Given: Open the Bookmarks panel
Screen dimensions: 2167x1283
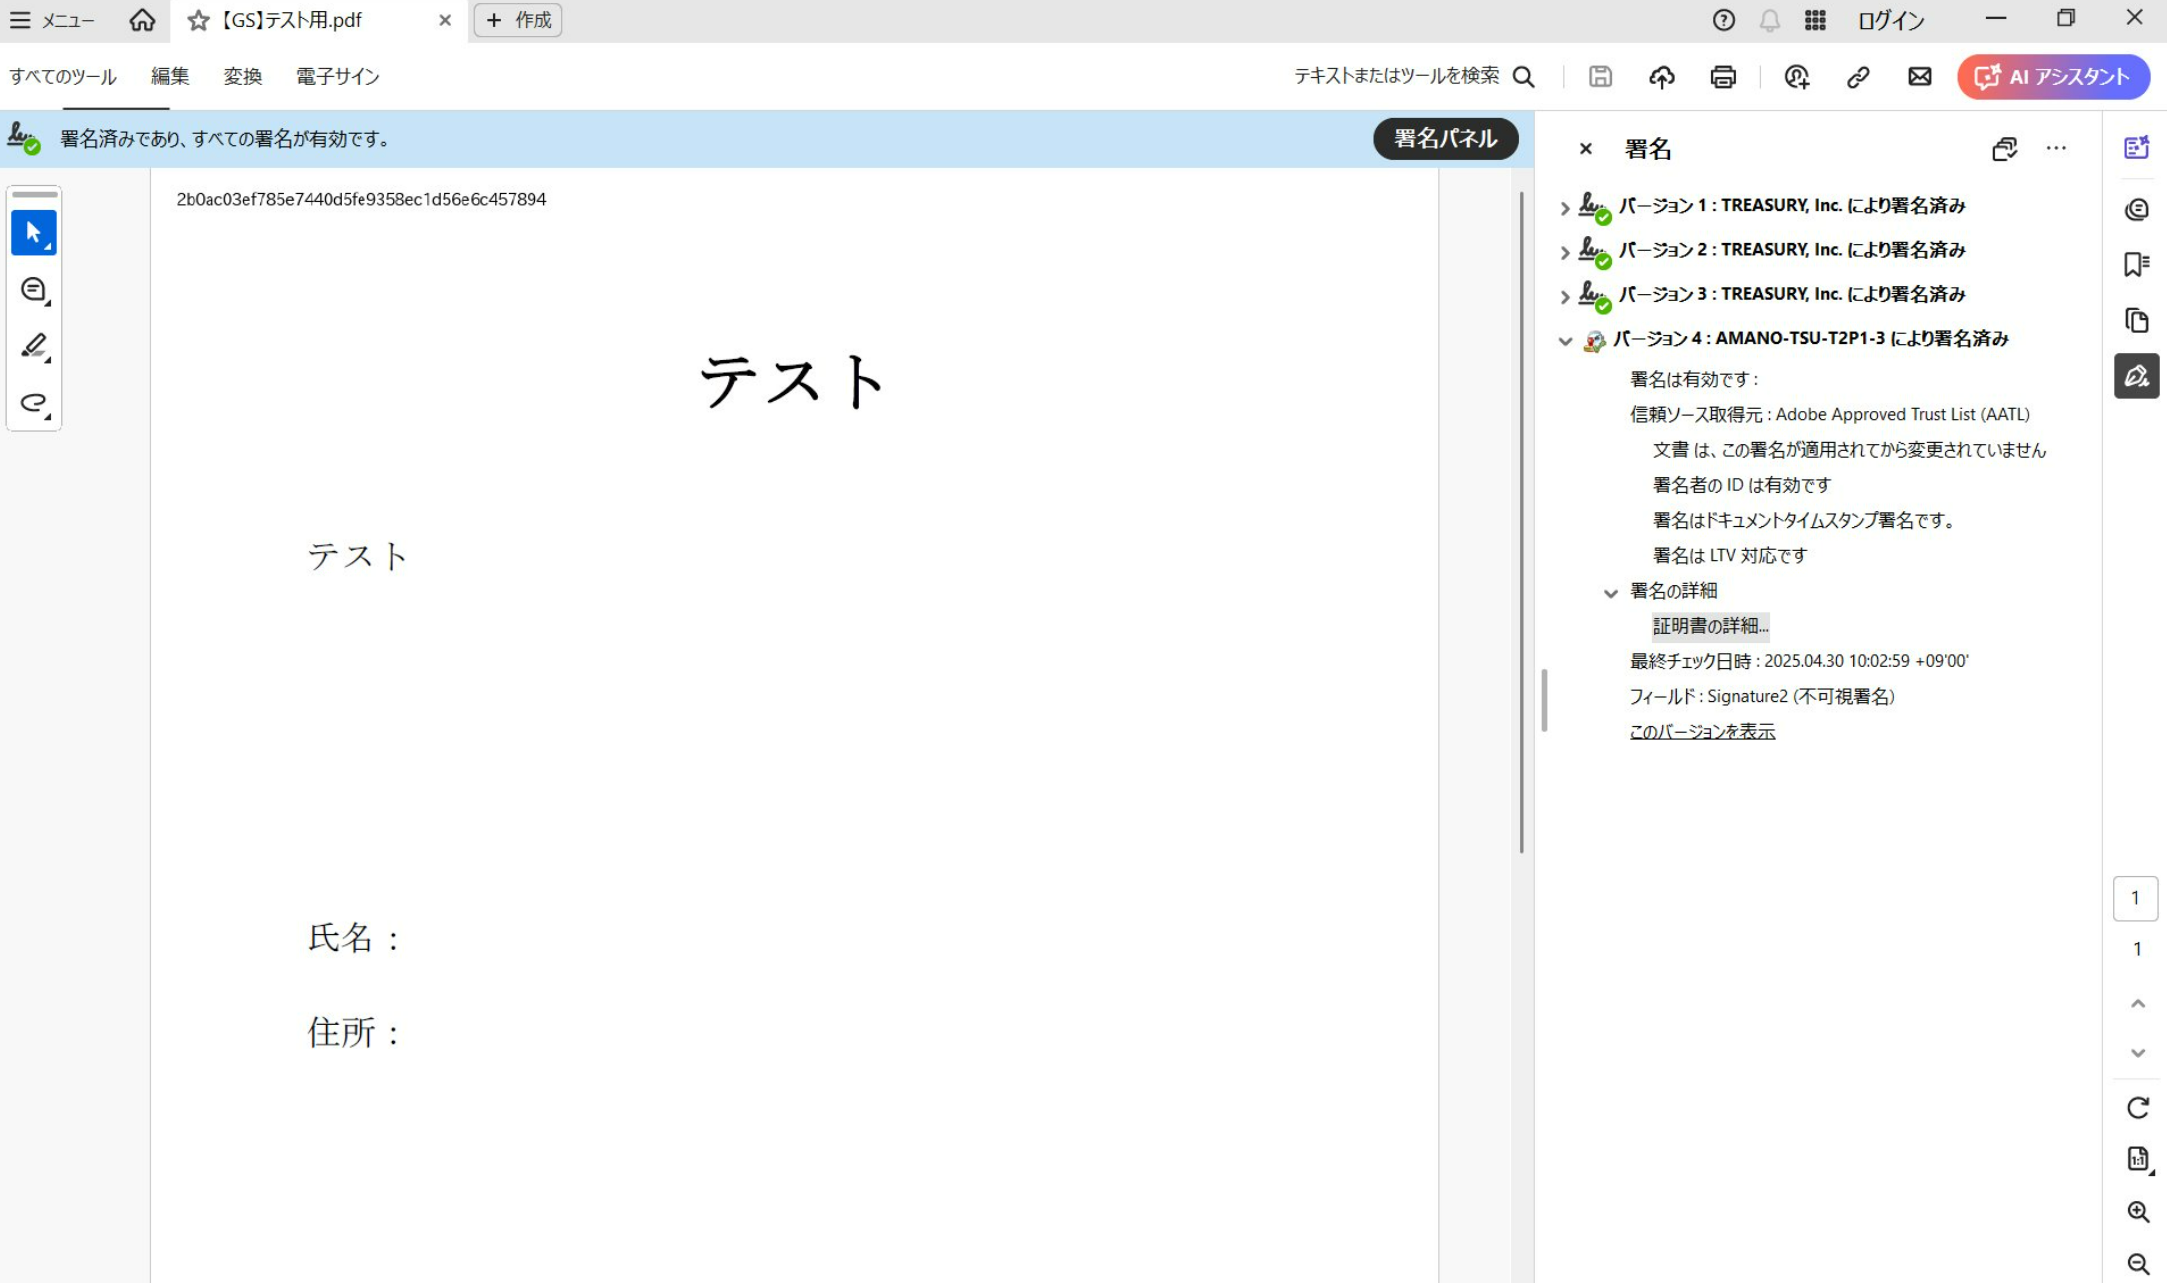Looking at the screenshot, I should [2137, 263].
